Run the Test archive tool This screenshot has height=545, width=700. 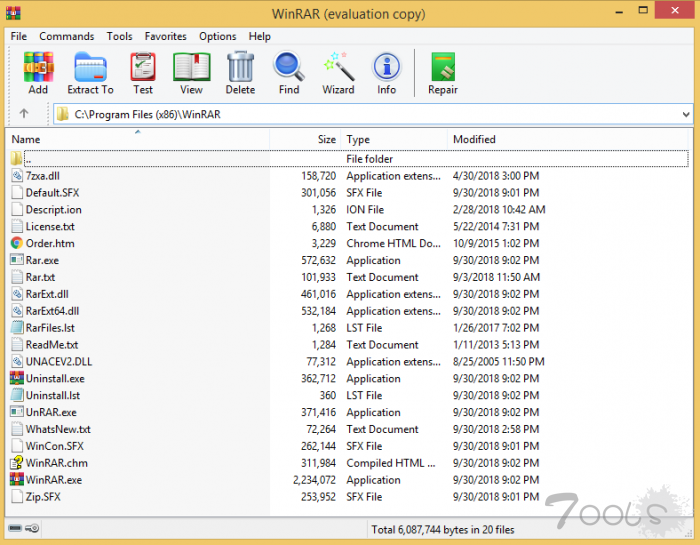(x=143, y=74)
